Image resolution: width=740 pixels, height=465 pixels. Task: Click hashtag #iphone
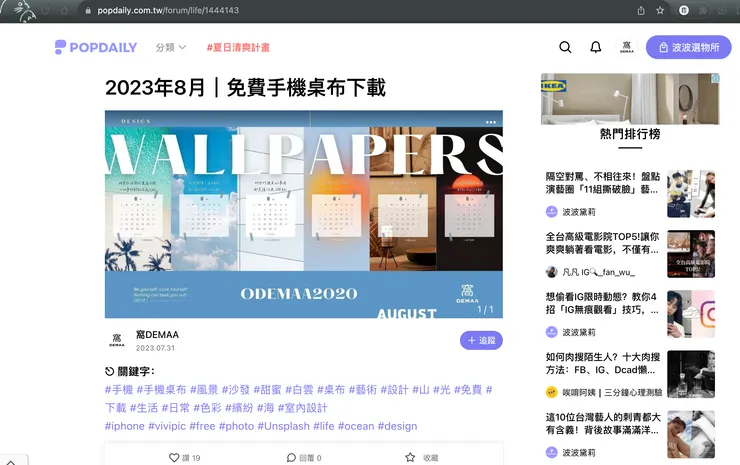(x=125, y=426)
